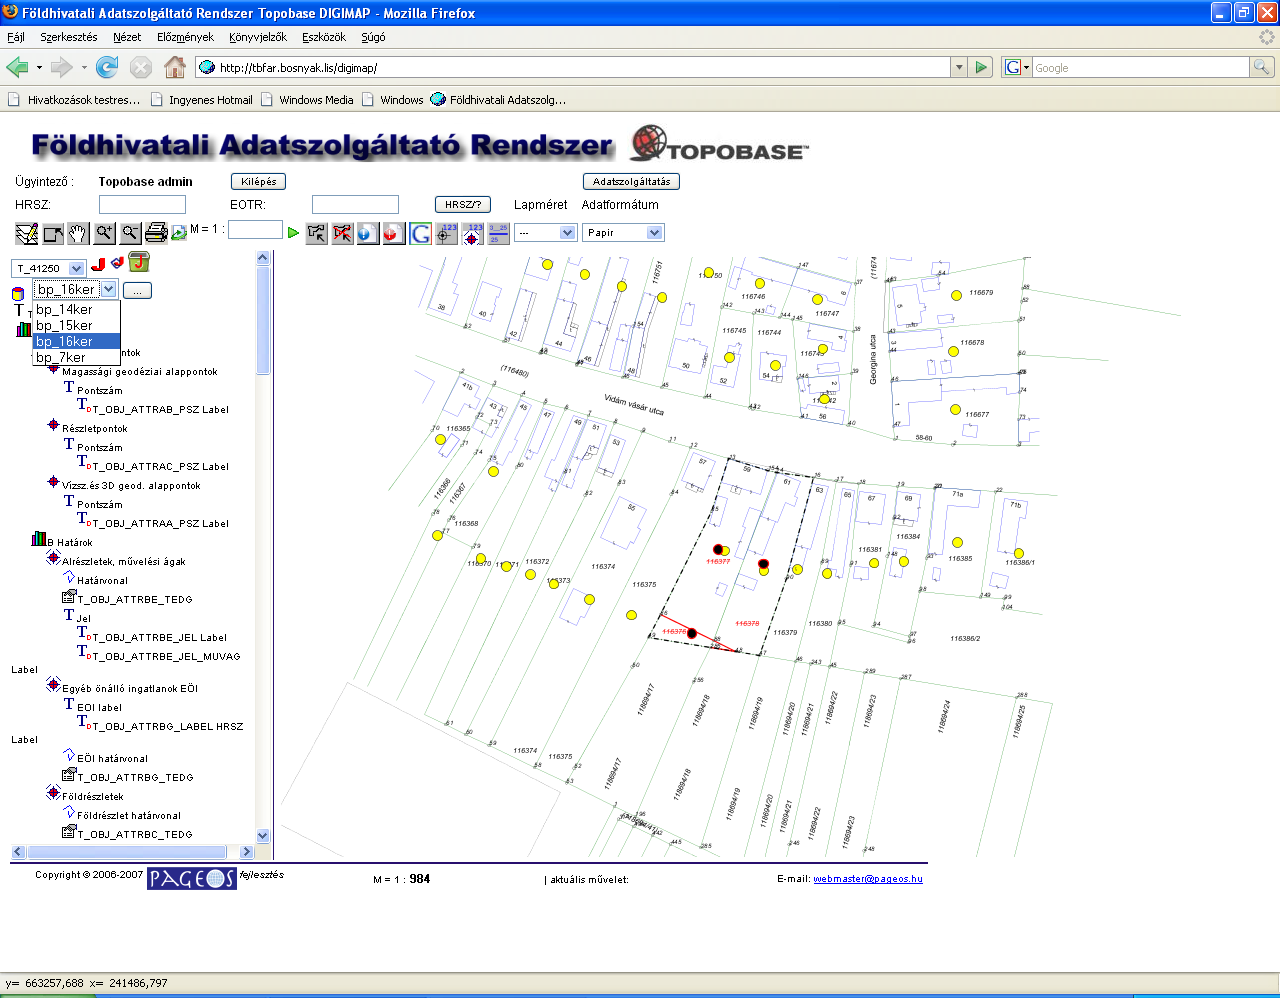
Task: Click the layer panel vertical scrollbar thumb
Action: 263,320
